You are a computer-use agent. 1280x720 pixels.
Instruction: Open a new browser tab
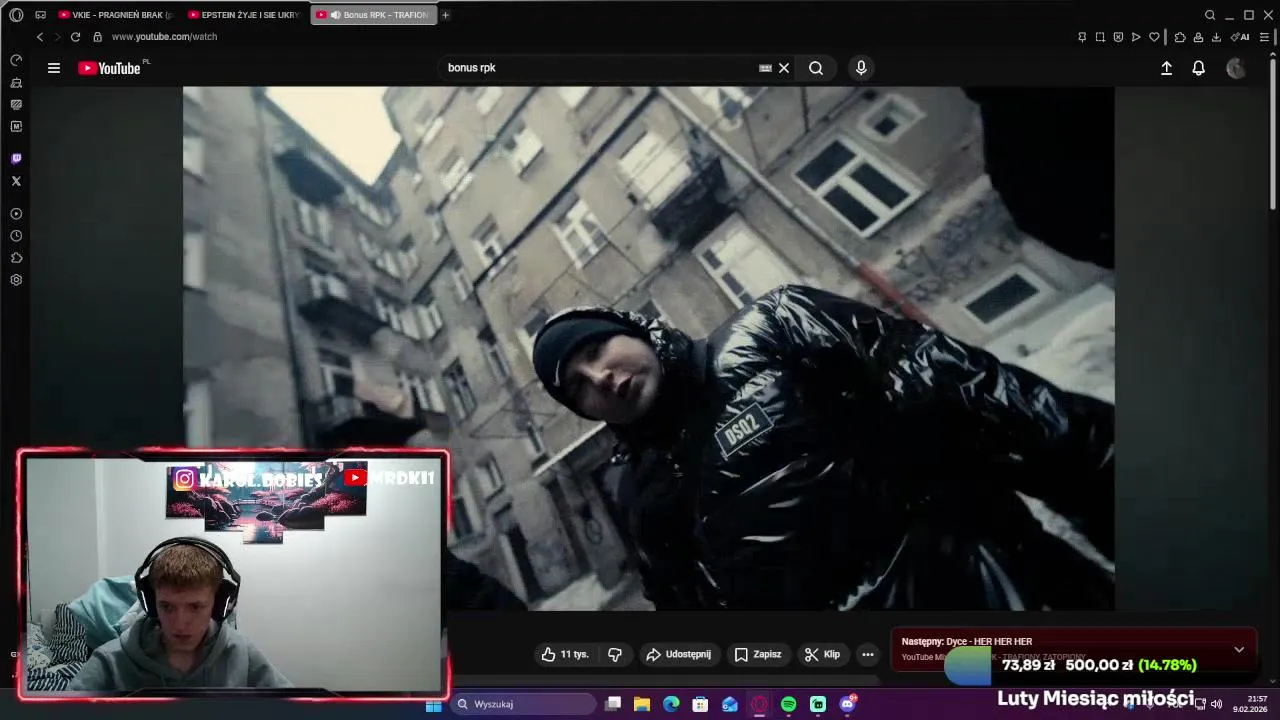[445, 15]
